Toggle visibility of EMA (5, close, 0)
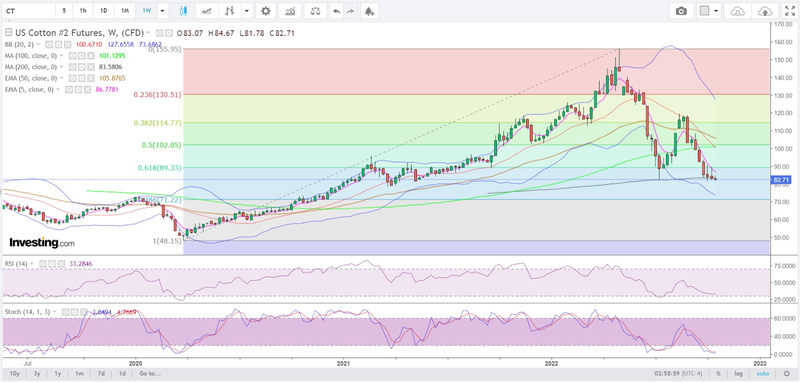 pyautogui.click(x=68, y=89)
